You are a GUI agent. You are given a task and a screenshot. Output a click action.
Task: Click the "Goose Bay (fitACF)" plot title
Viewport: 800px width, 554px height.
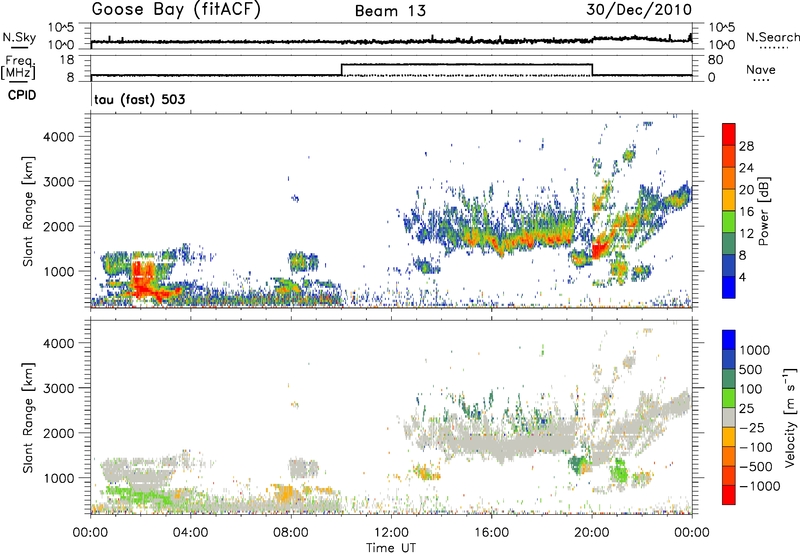(x=176, y=10)
